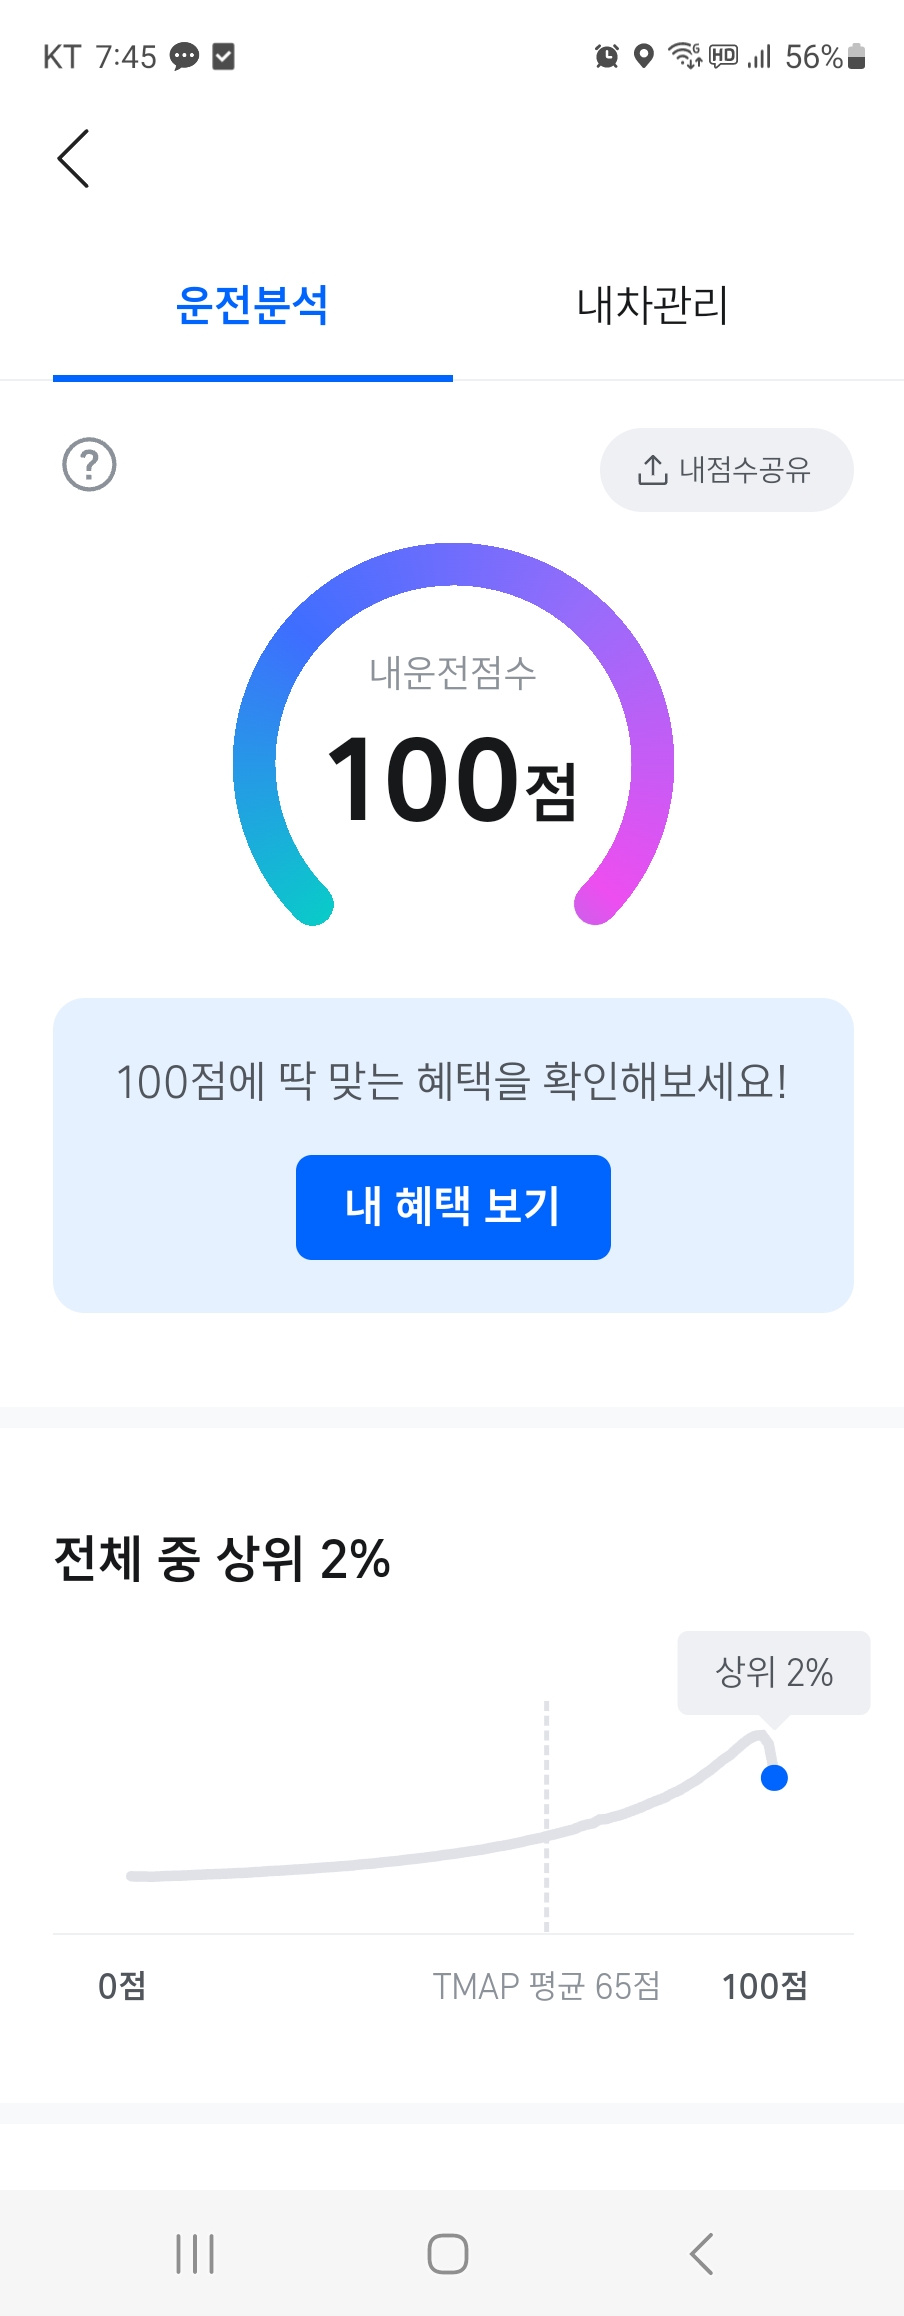The height and width of the screenshot is (2316, 904).
Task: Click the 내점수공유 share button
Action: 726,470
